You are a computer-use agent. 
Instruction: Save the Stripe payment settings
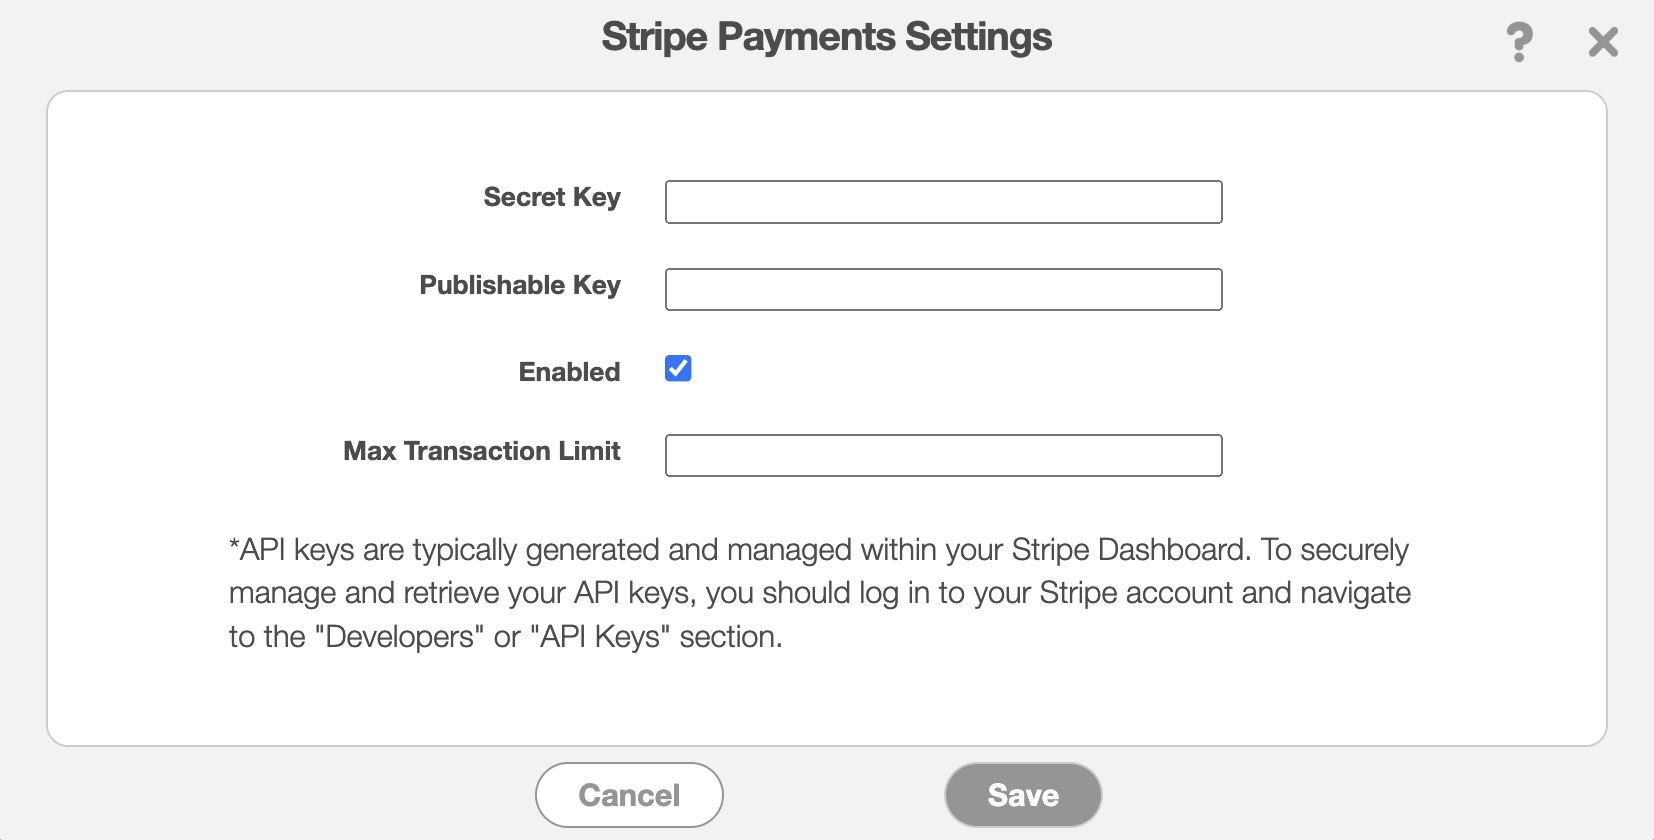pyautogui.click(x=1022, y=795)
